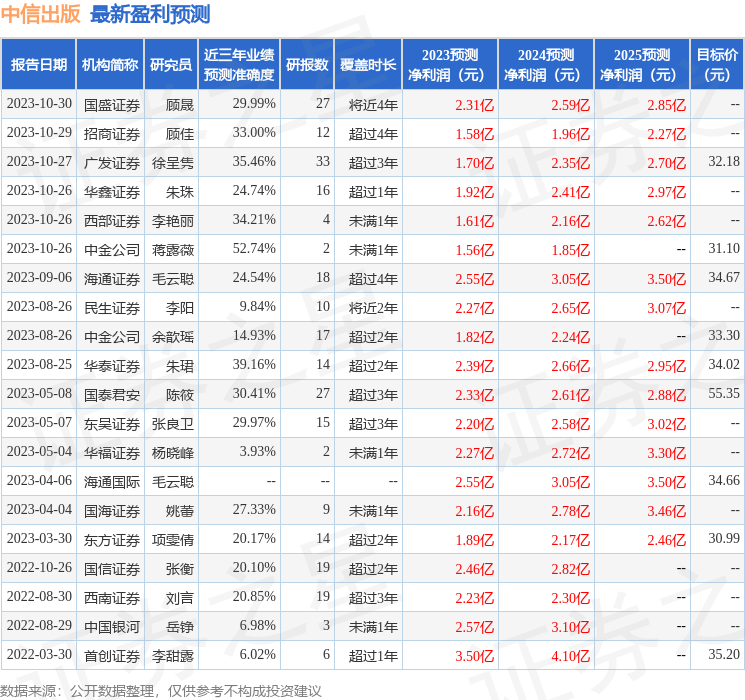Click institution 中国银河
This screenshot has height=700, width=745.
(112, 626)
